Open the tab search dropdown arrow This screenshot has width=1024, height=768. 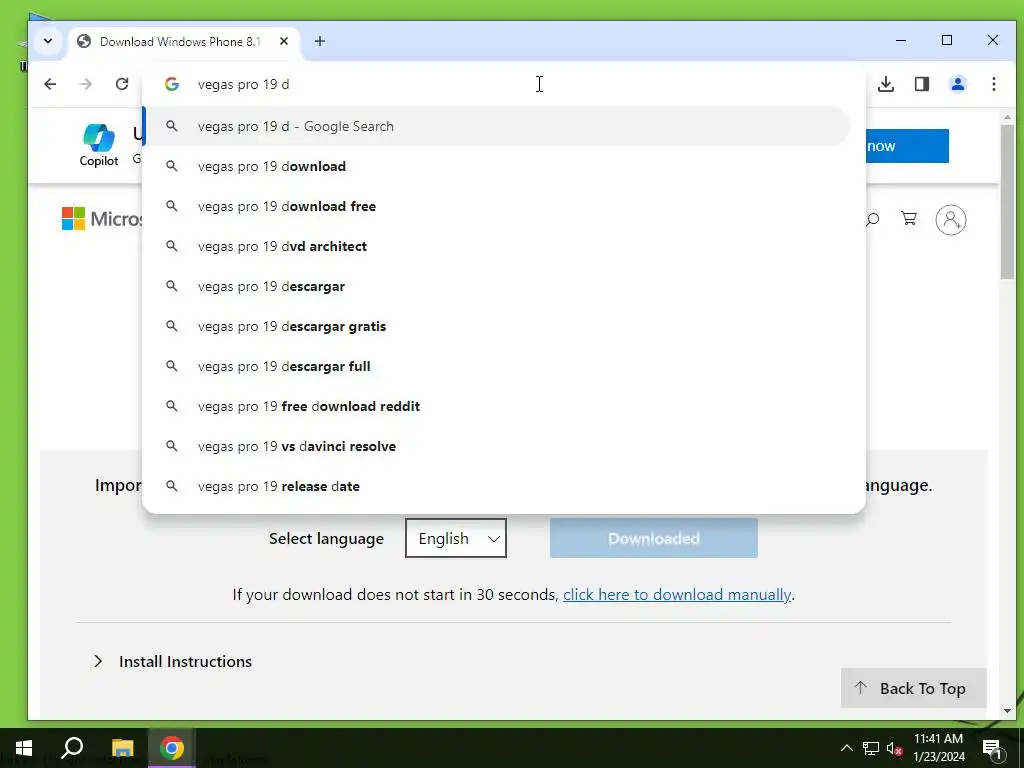point(48,41)
